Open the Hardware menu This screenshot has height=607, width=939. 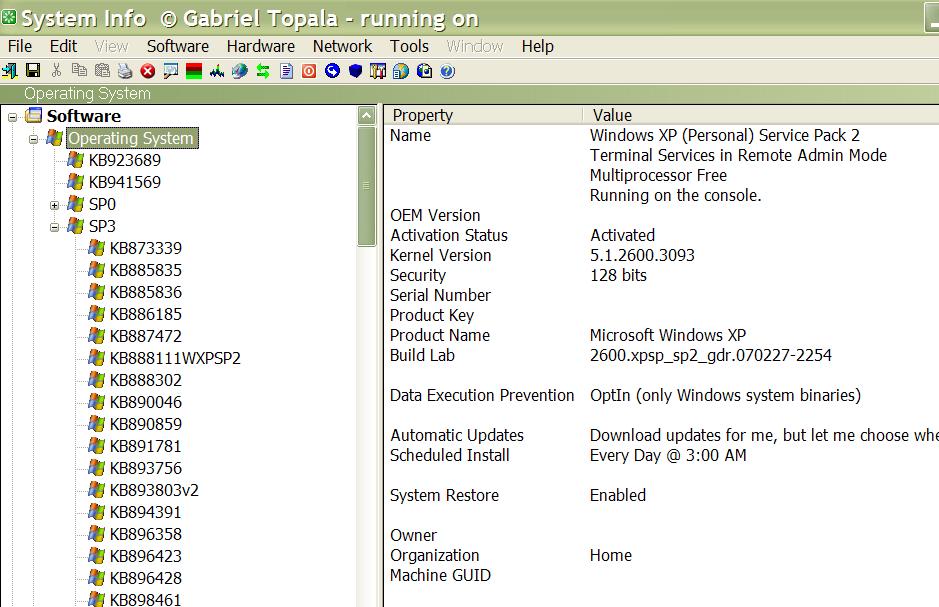coord(261,46)
